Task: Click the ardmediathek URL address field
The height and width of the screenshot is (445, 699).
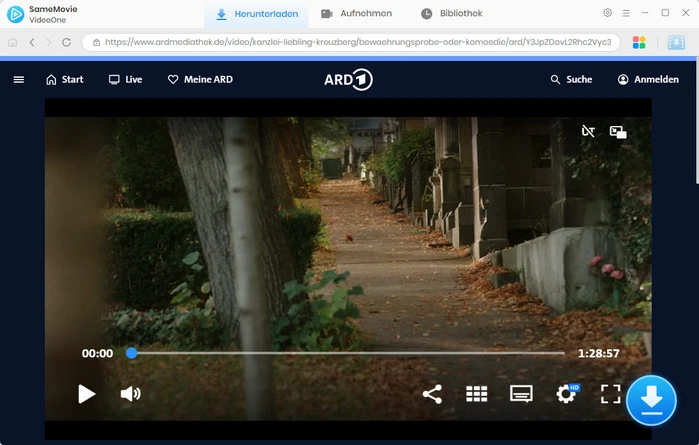Action: click(351, 42)
